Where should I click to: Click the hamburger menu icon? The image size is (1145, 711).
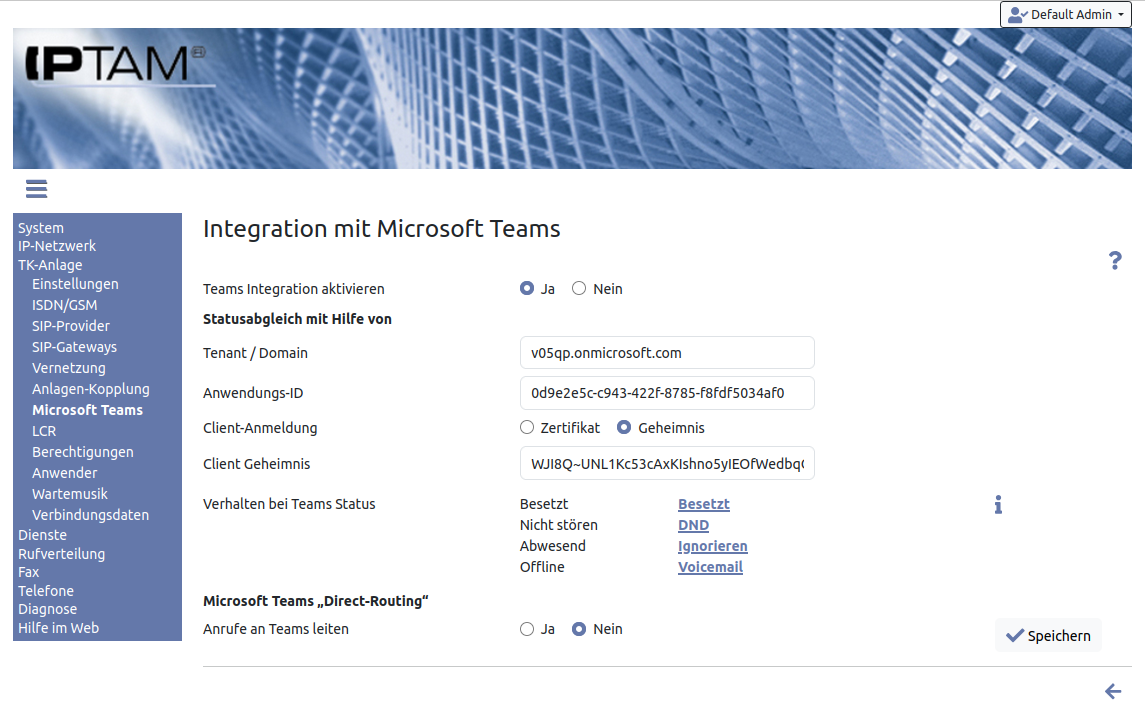click(37, 189)
